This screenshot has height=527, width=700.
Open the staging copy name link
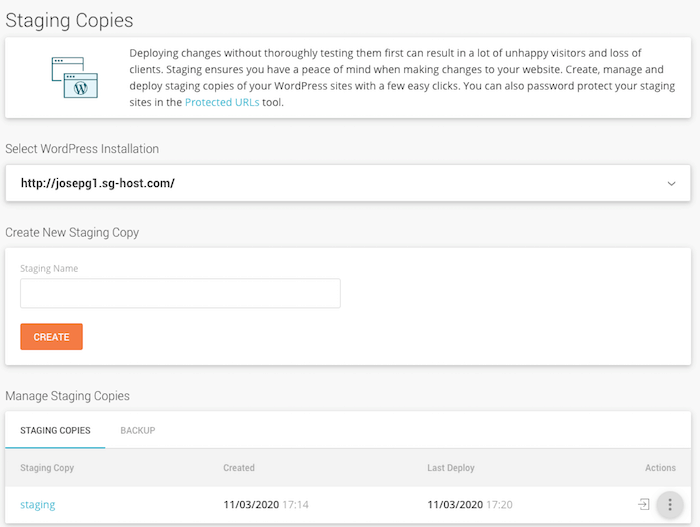coord(38,505)
